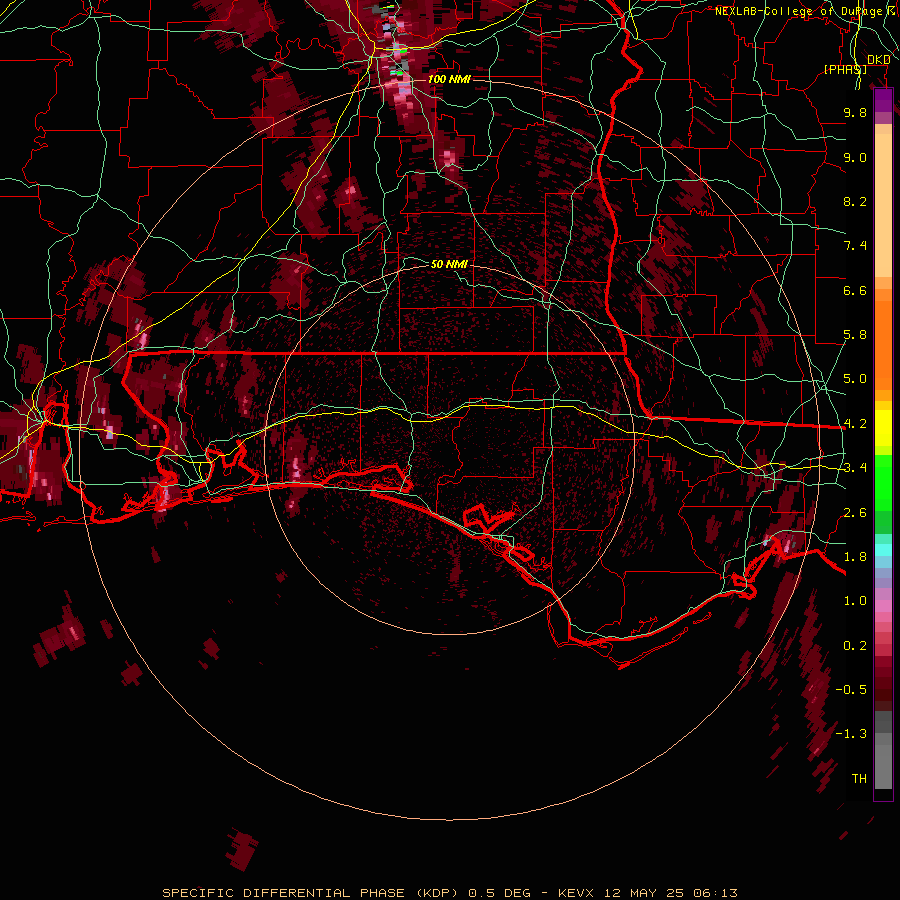Click the "50 NMI" range ring label
This screenshot has height=900, width=900.
pos(449,264)
